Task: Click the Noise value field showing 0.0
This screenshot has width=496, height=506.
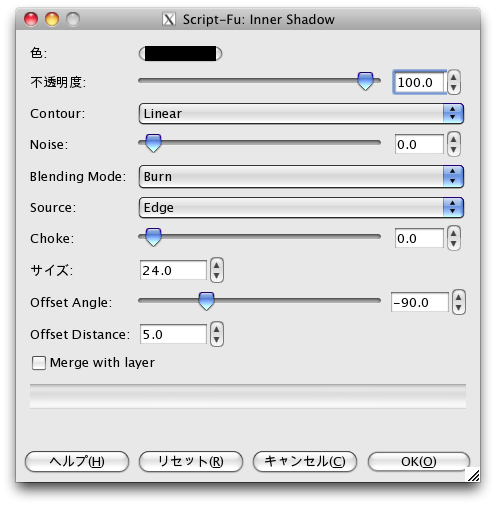Action: [419, 144]
